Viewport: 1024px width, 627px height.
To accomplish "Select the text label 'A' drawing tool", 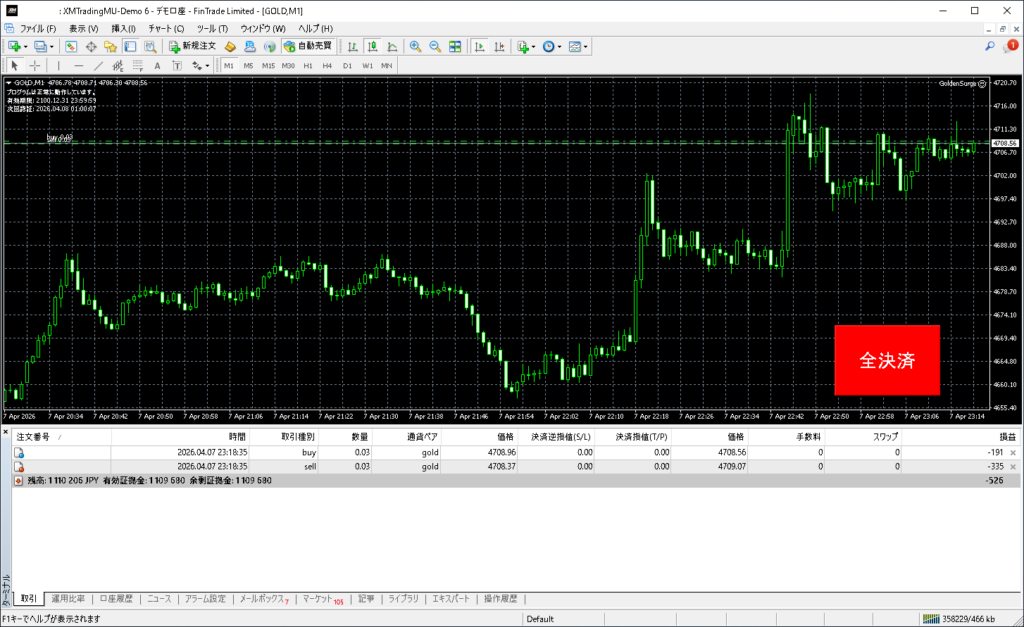I will point(157,65).
